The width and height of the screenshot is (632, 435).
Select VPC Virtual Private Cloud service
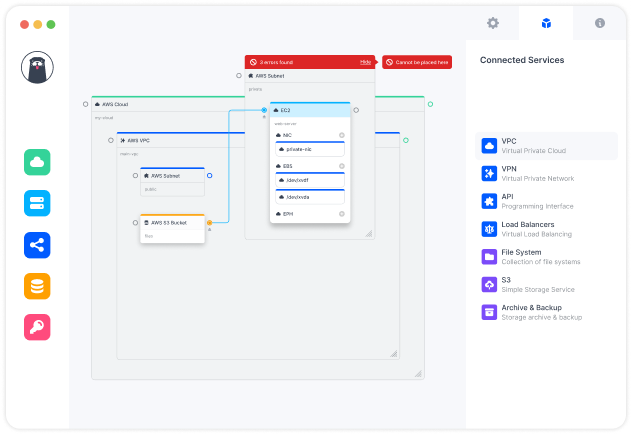546,146
